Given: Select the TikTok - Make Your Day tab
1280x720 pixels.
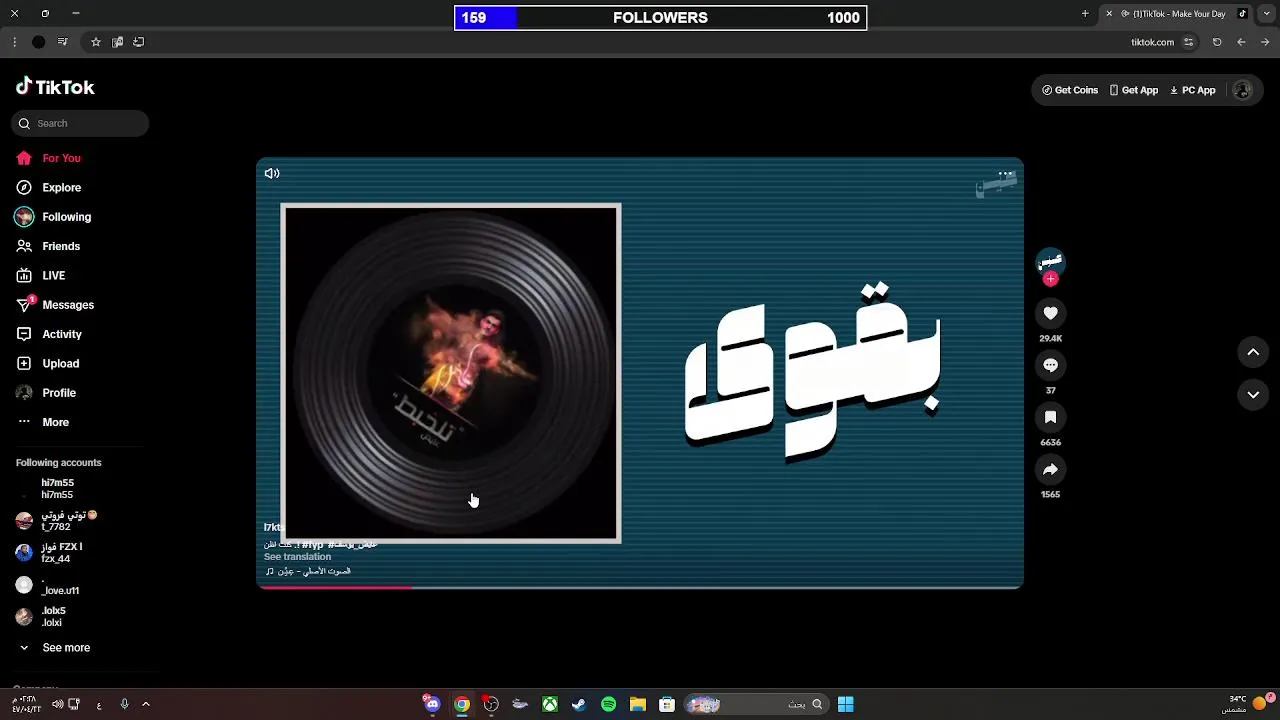Looking at the screenshot, I should click(1174, 14).
